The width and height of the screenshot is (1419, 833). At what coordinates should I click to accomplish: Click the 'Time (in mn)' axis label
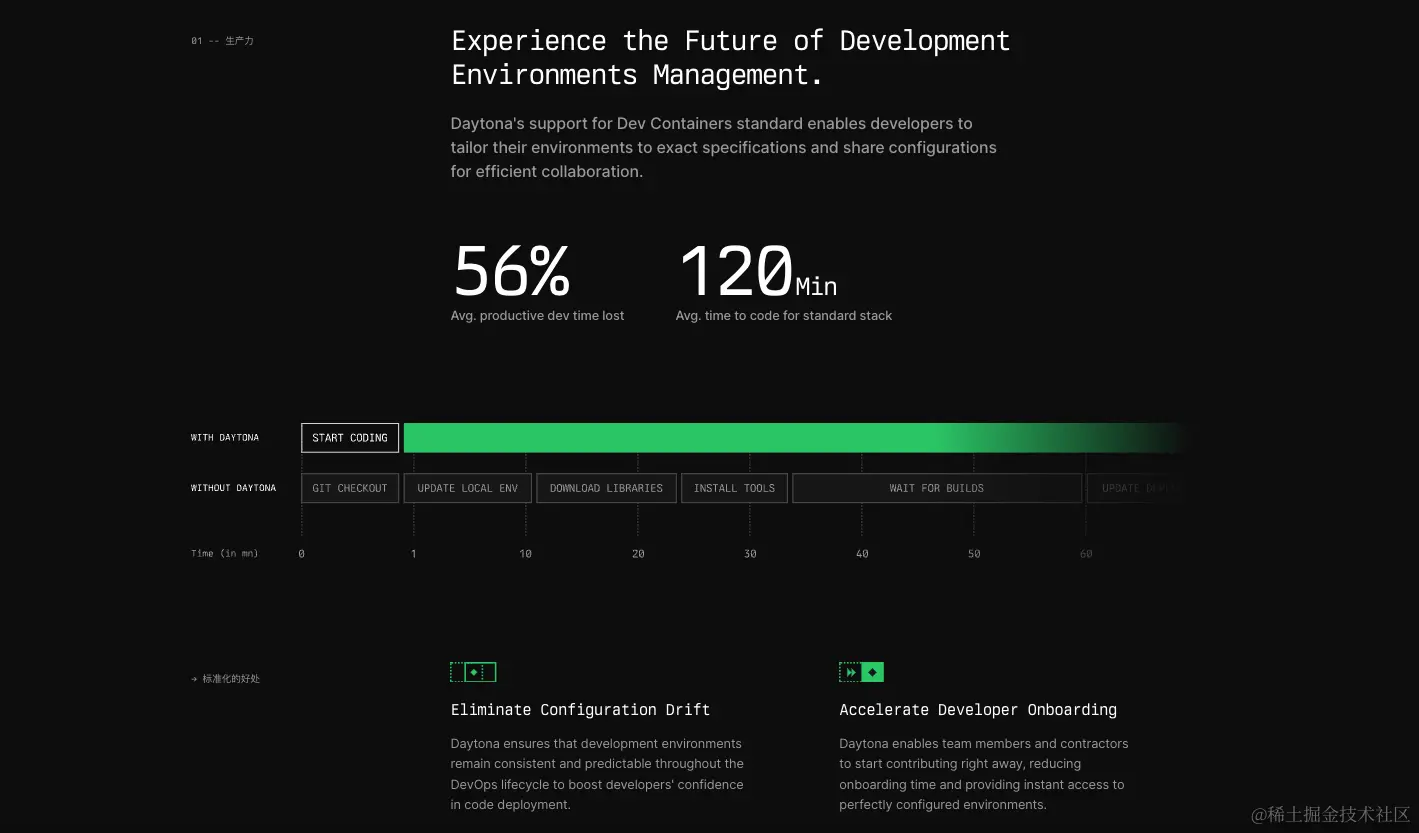pyautogui.click(x=224, y=554)
